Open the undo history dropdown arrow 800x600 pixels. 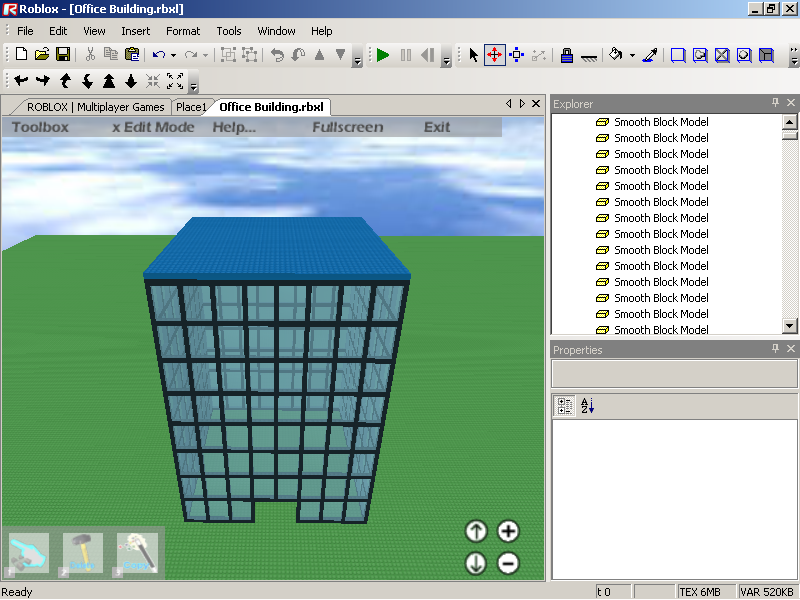tap(173, 56)
